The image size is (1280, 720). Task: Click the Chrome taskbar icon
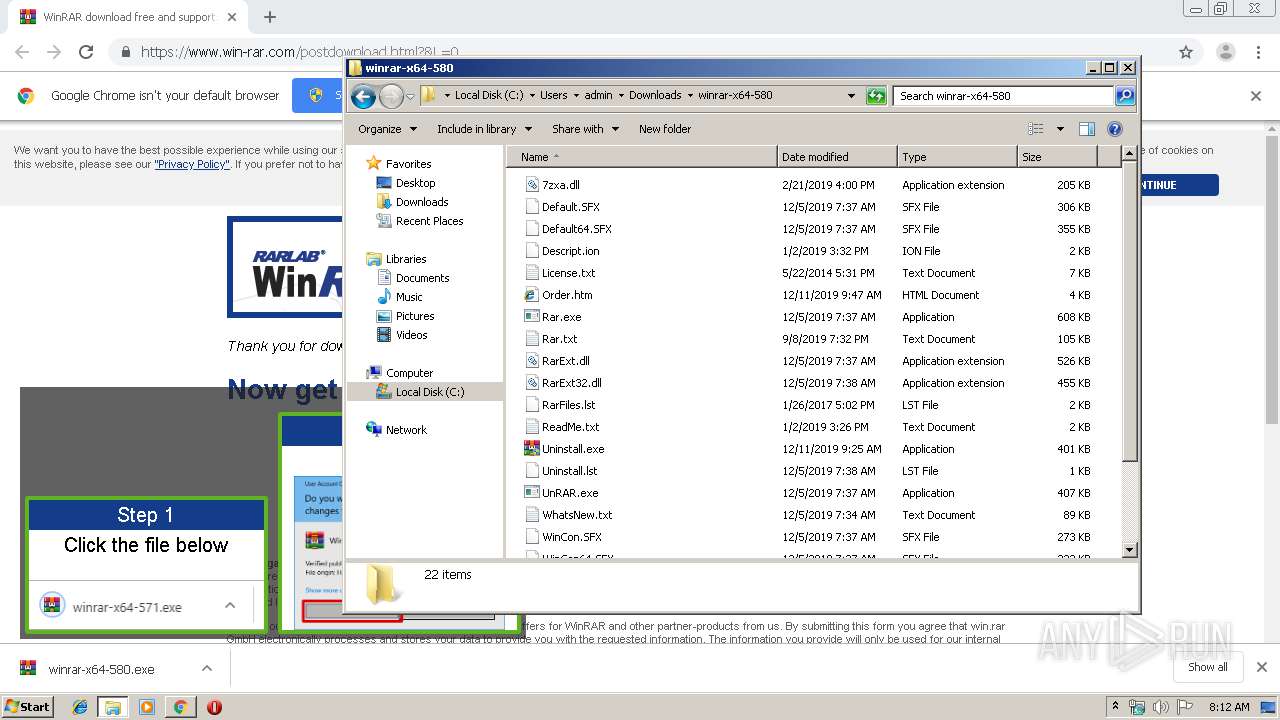(x=180, y=707)
